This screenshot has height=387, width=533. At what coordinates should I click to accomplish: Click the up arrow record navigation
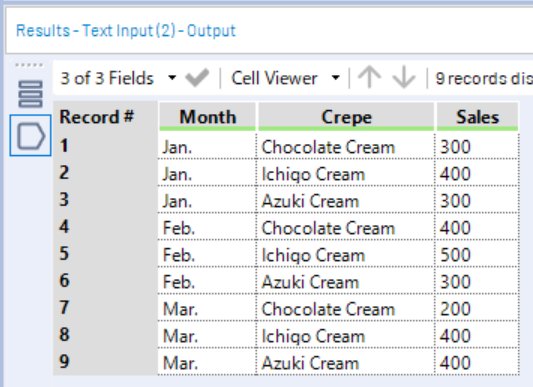click(369, 78)
